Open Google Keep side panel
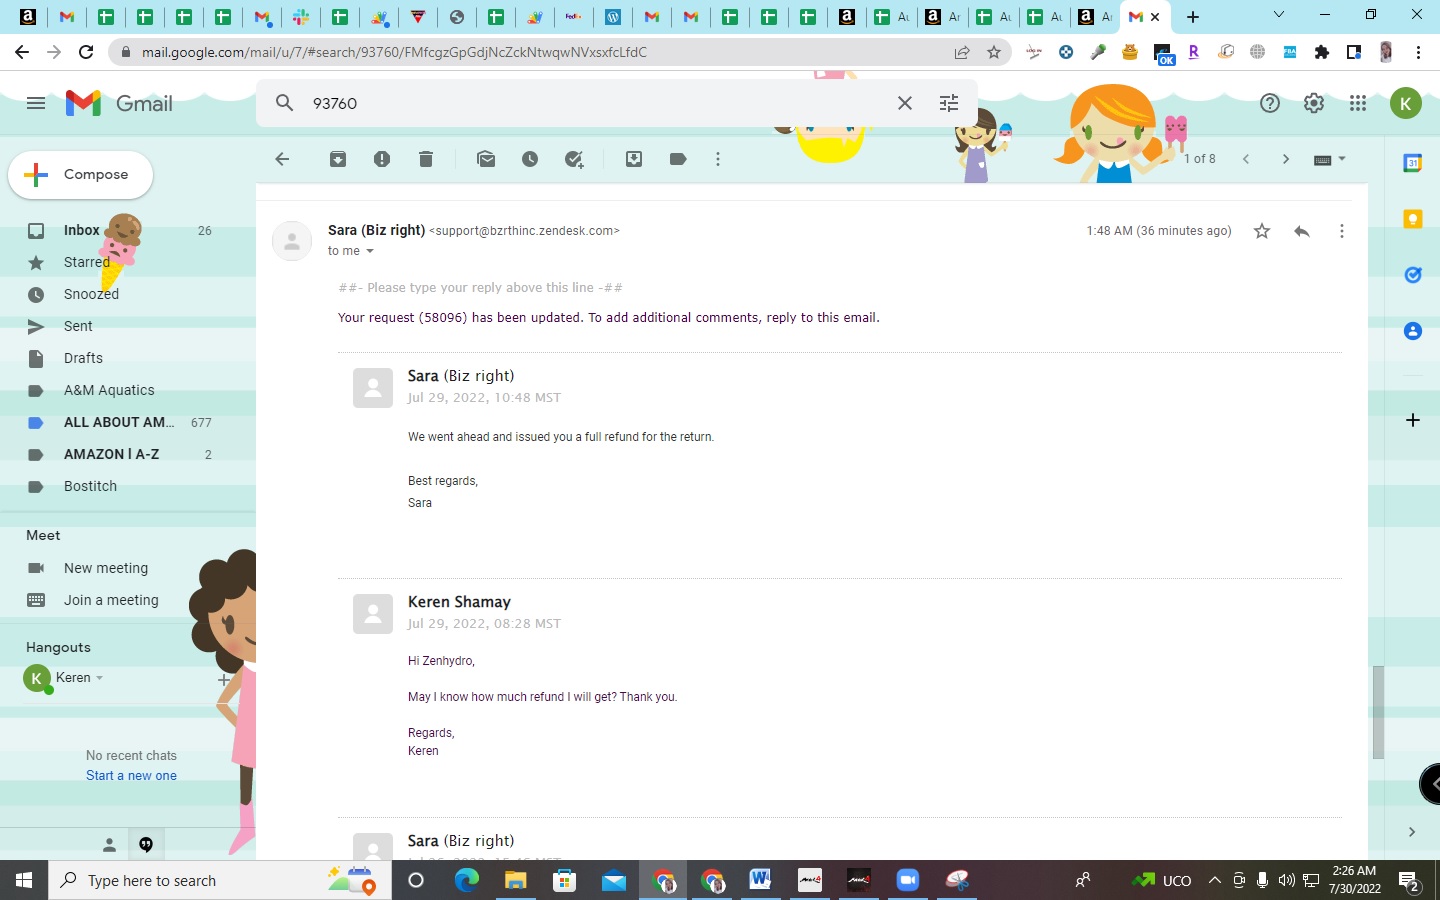 pyautogui.click(x=1413, y=219)
